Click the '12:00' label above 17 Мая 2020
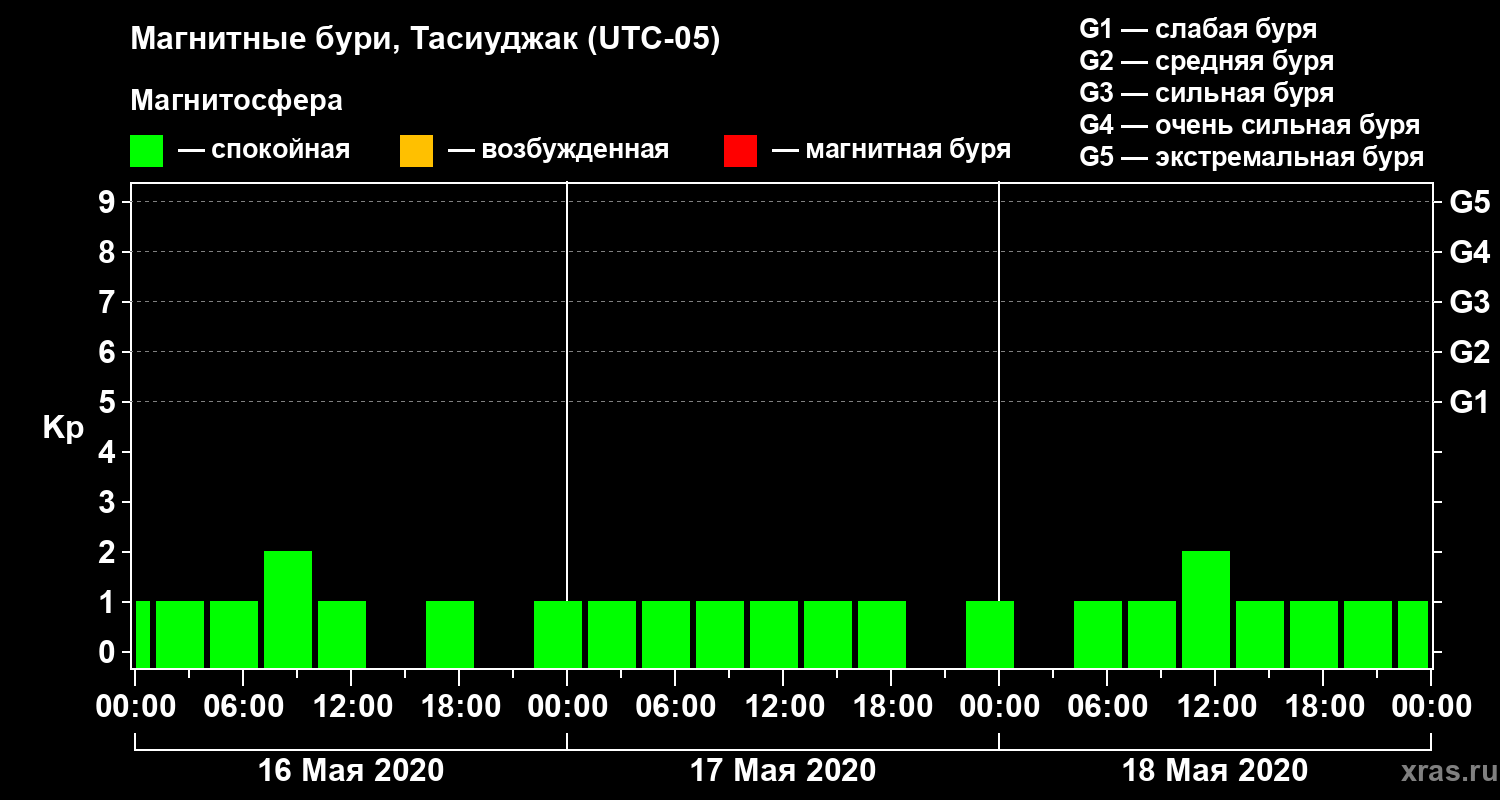The width and height of the screenshot is (1500, 800). [x=783, y=706]
